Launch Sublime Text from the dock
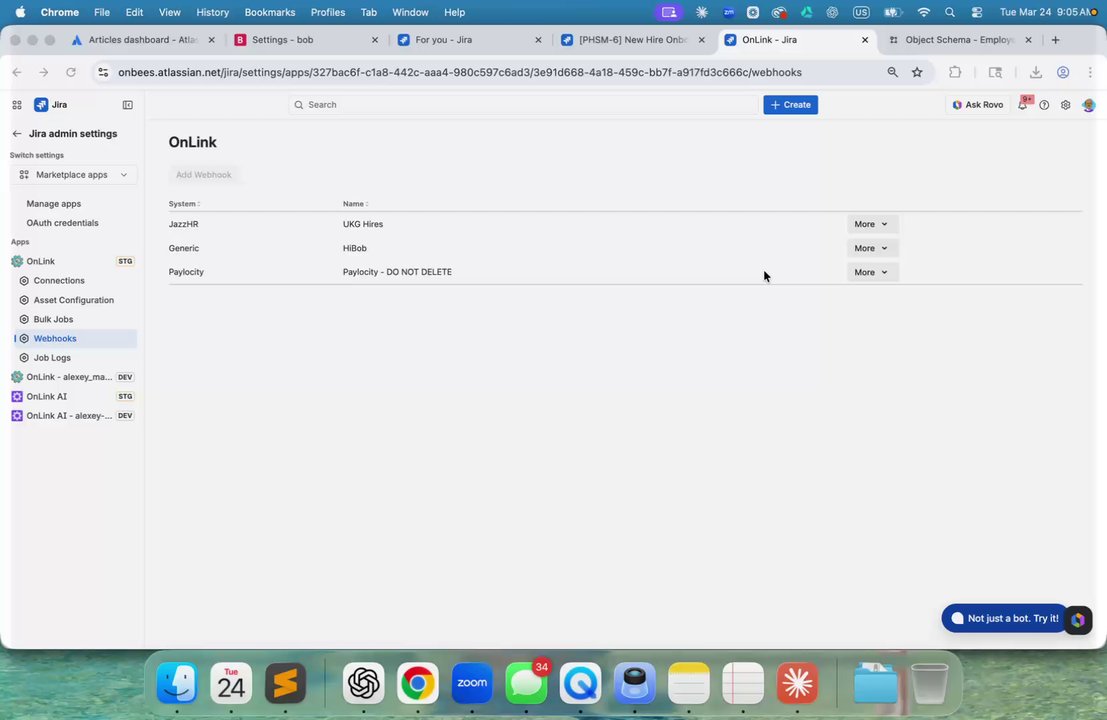 [x=285, y=683]
